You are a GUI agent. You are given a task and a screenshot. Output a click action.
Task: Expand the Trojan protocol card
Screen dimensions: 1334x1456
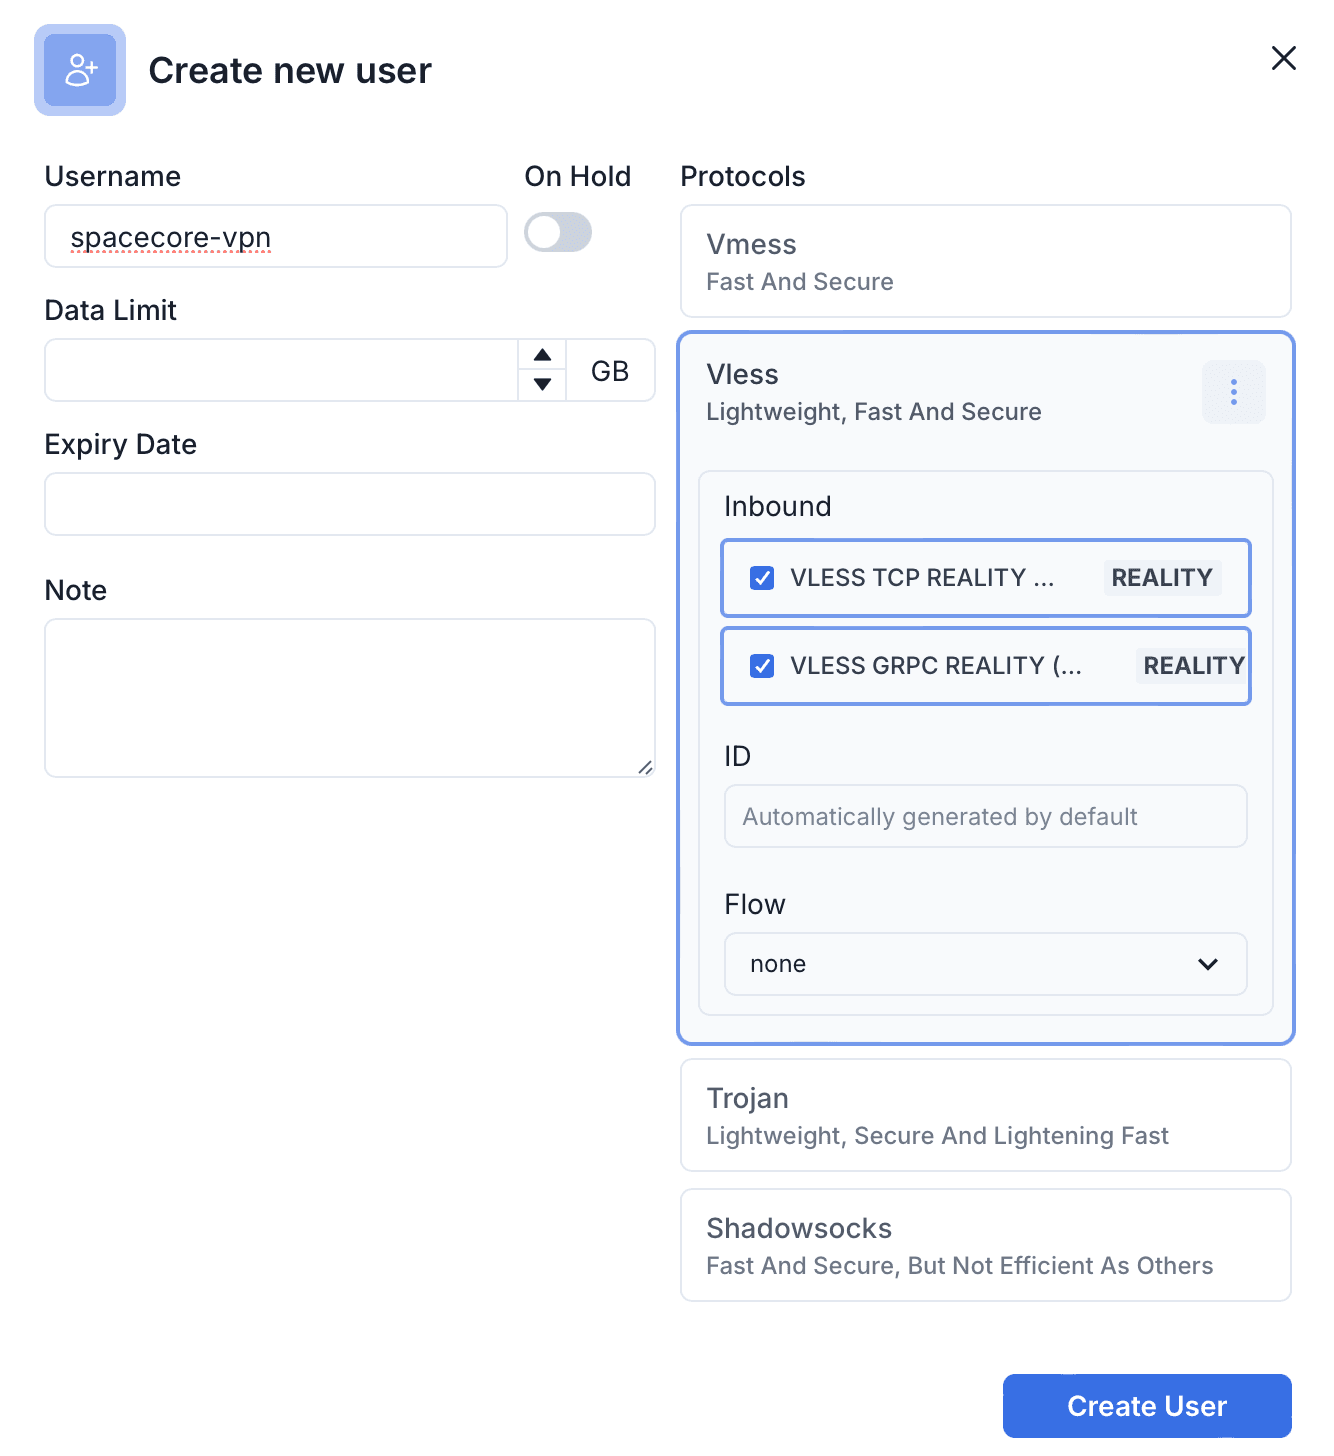985,1115
